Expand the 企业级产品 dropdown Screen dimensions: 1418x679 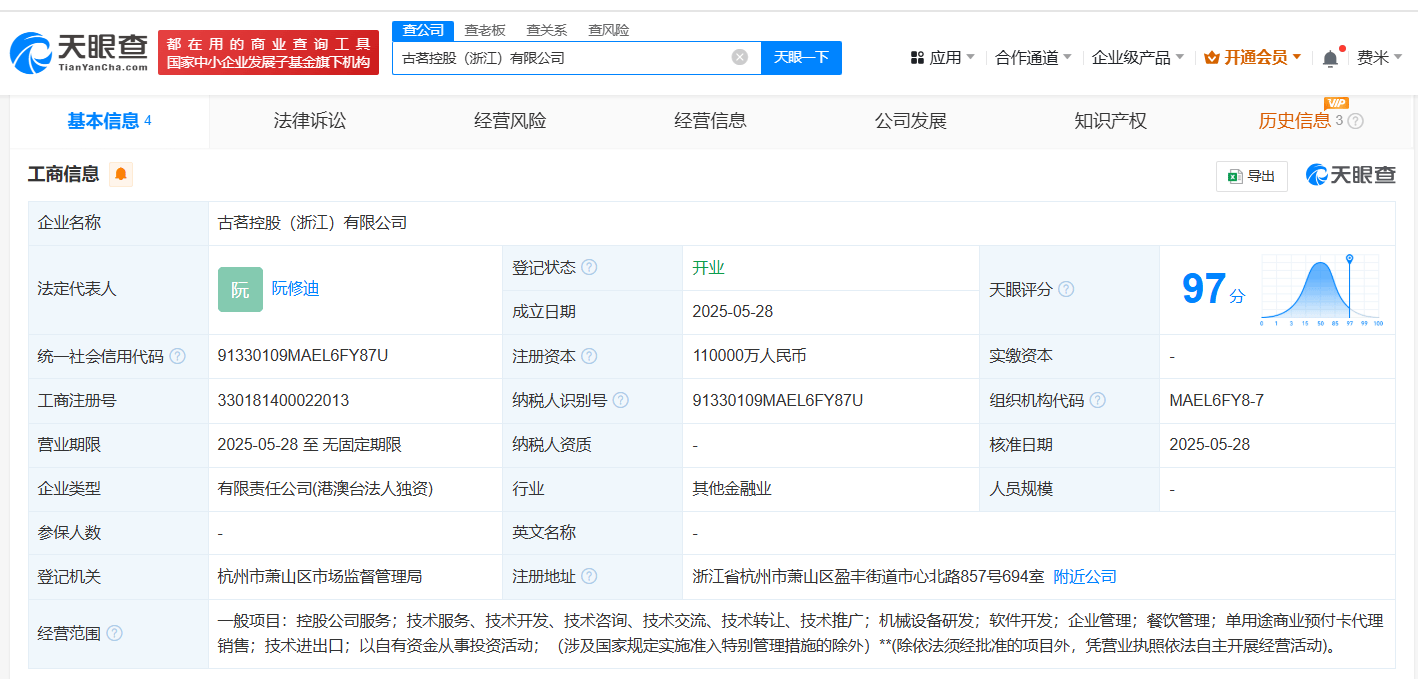[x=1137, y=58]
